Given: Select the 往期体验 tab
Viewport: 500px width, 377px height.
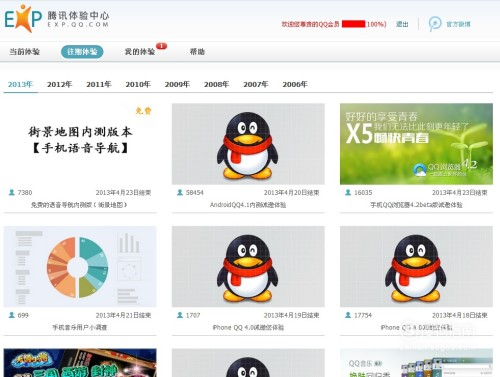Looking at the screenshot, I should click(82, 52).
